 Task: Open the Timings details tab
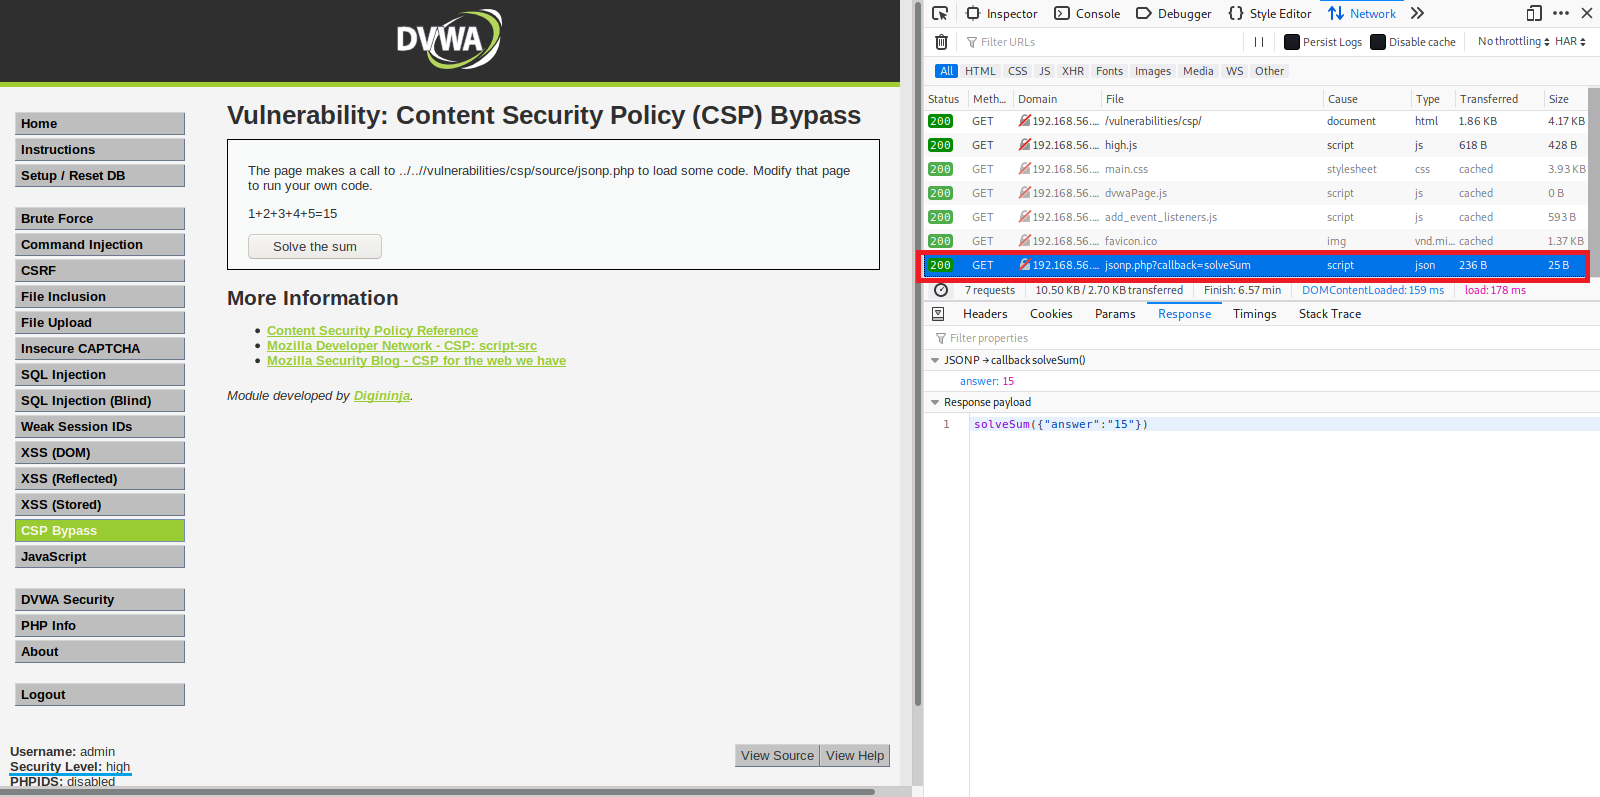1255,314
